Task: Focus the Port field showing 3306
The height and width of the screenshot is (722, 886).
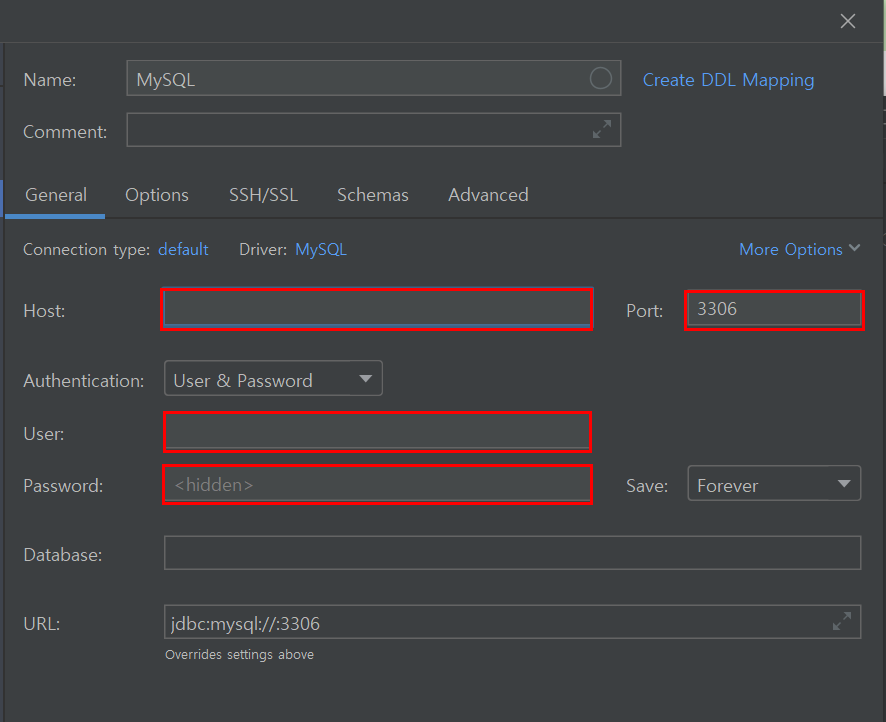Action: tap(774, 310)
